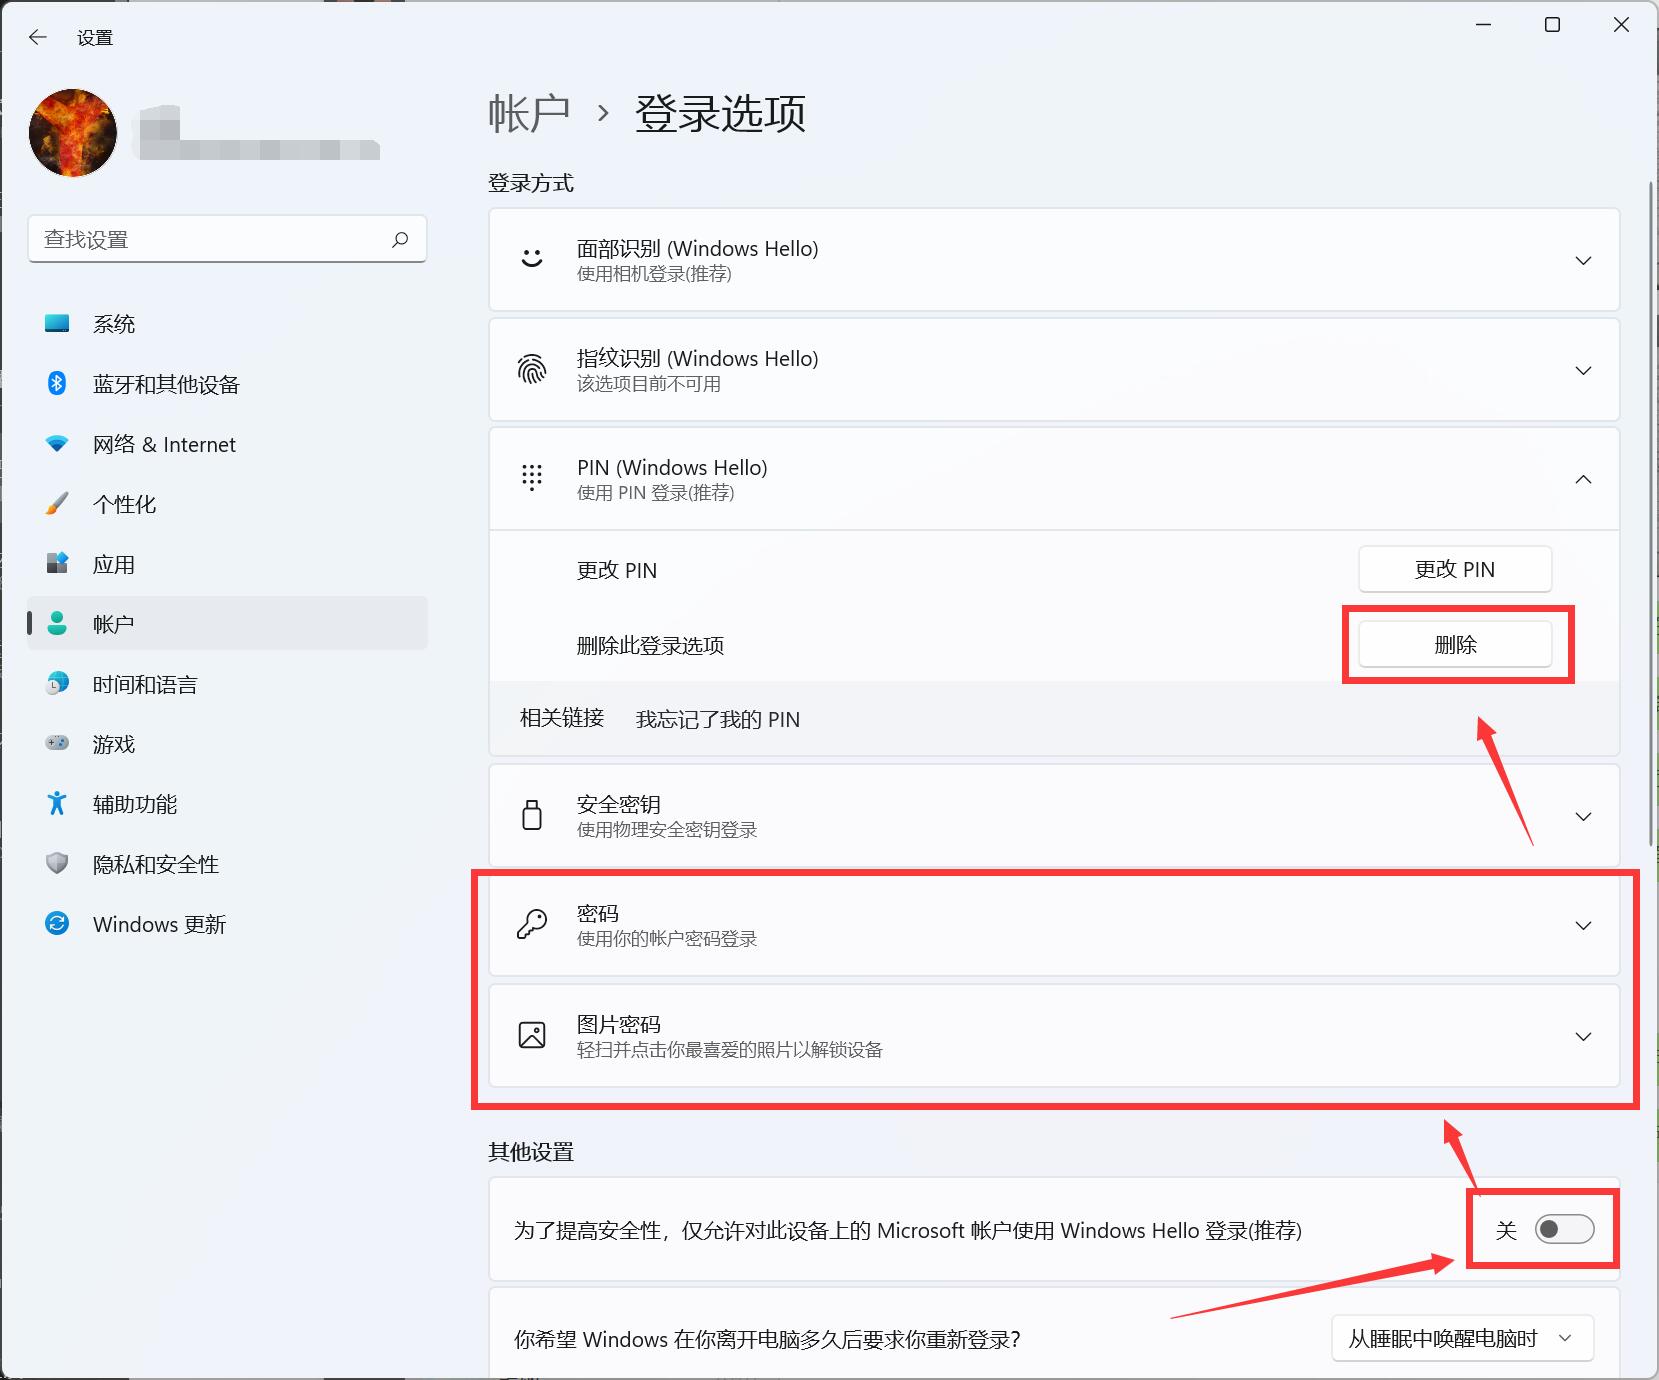Expand 安全密钥 section chevron
The image size is (1659, 1380).
click(x=1583, y=816)
